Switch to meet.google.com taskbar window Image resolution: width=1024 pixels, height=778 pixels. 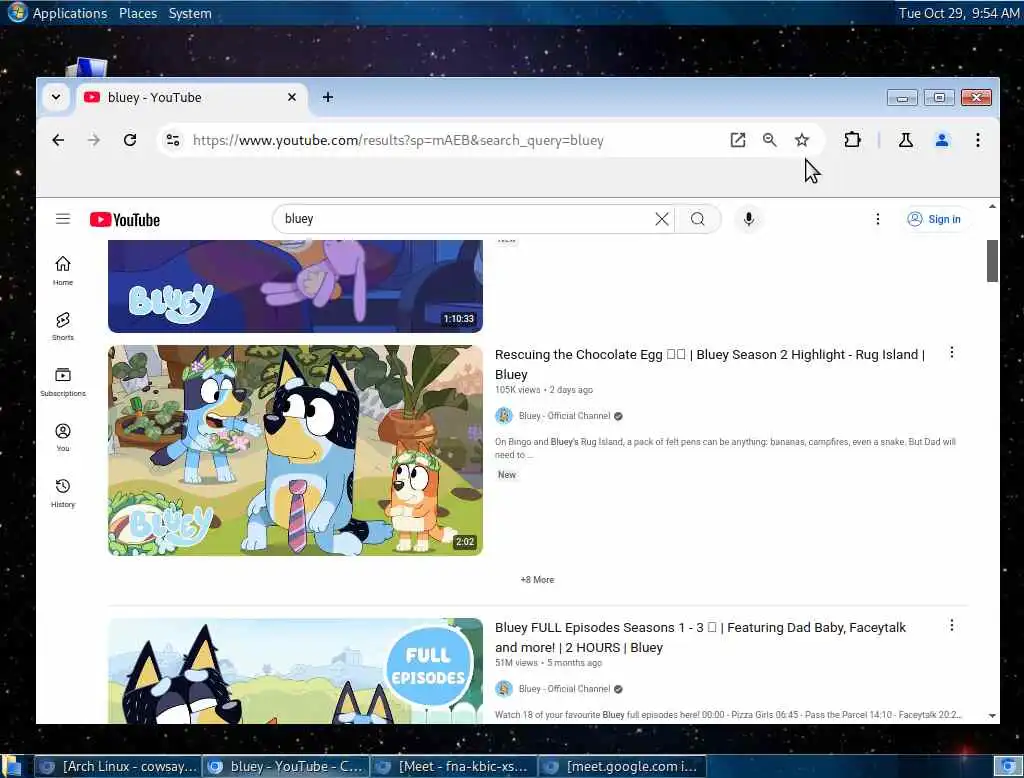[x=622, y=766]
